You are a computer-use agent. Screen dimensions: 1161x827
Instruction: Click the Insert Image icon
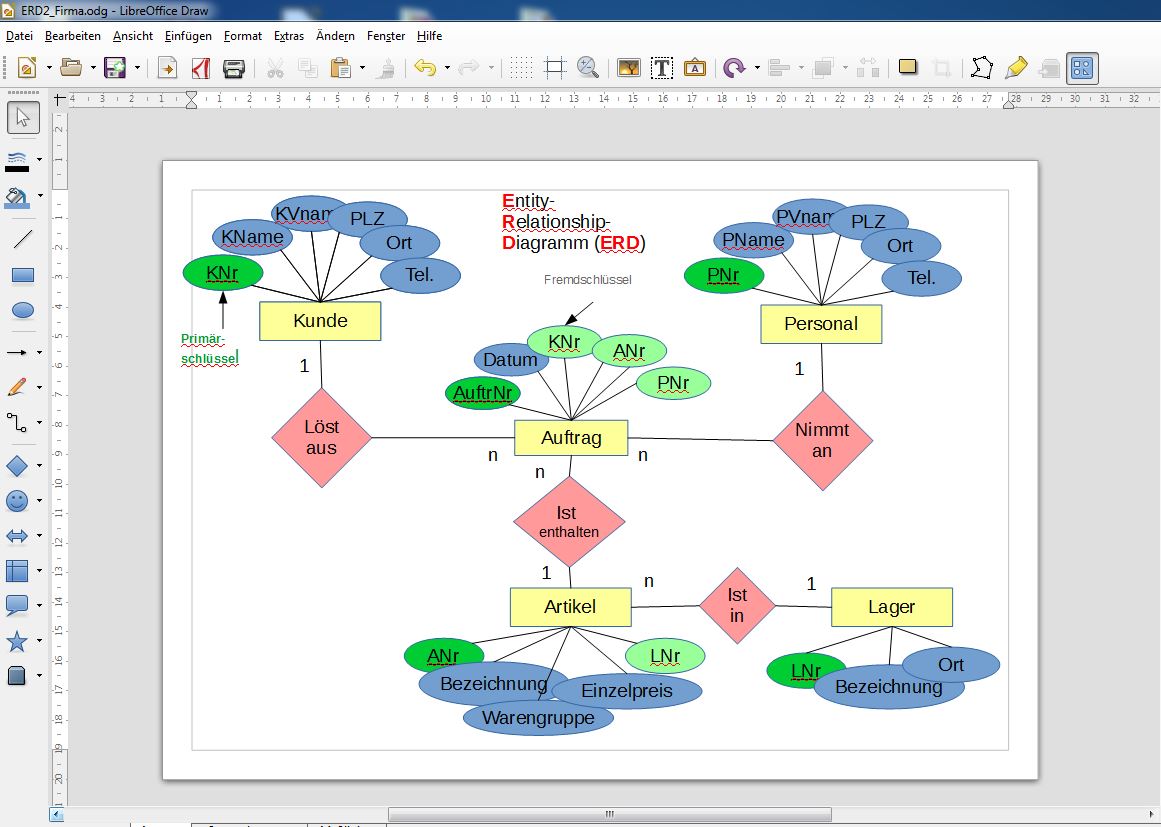(628, 68)
